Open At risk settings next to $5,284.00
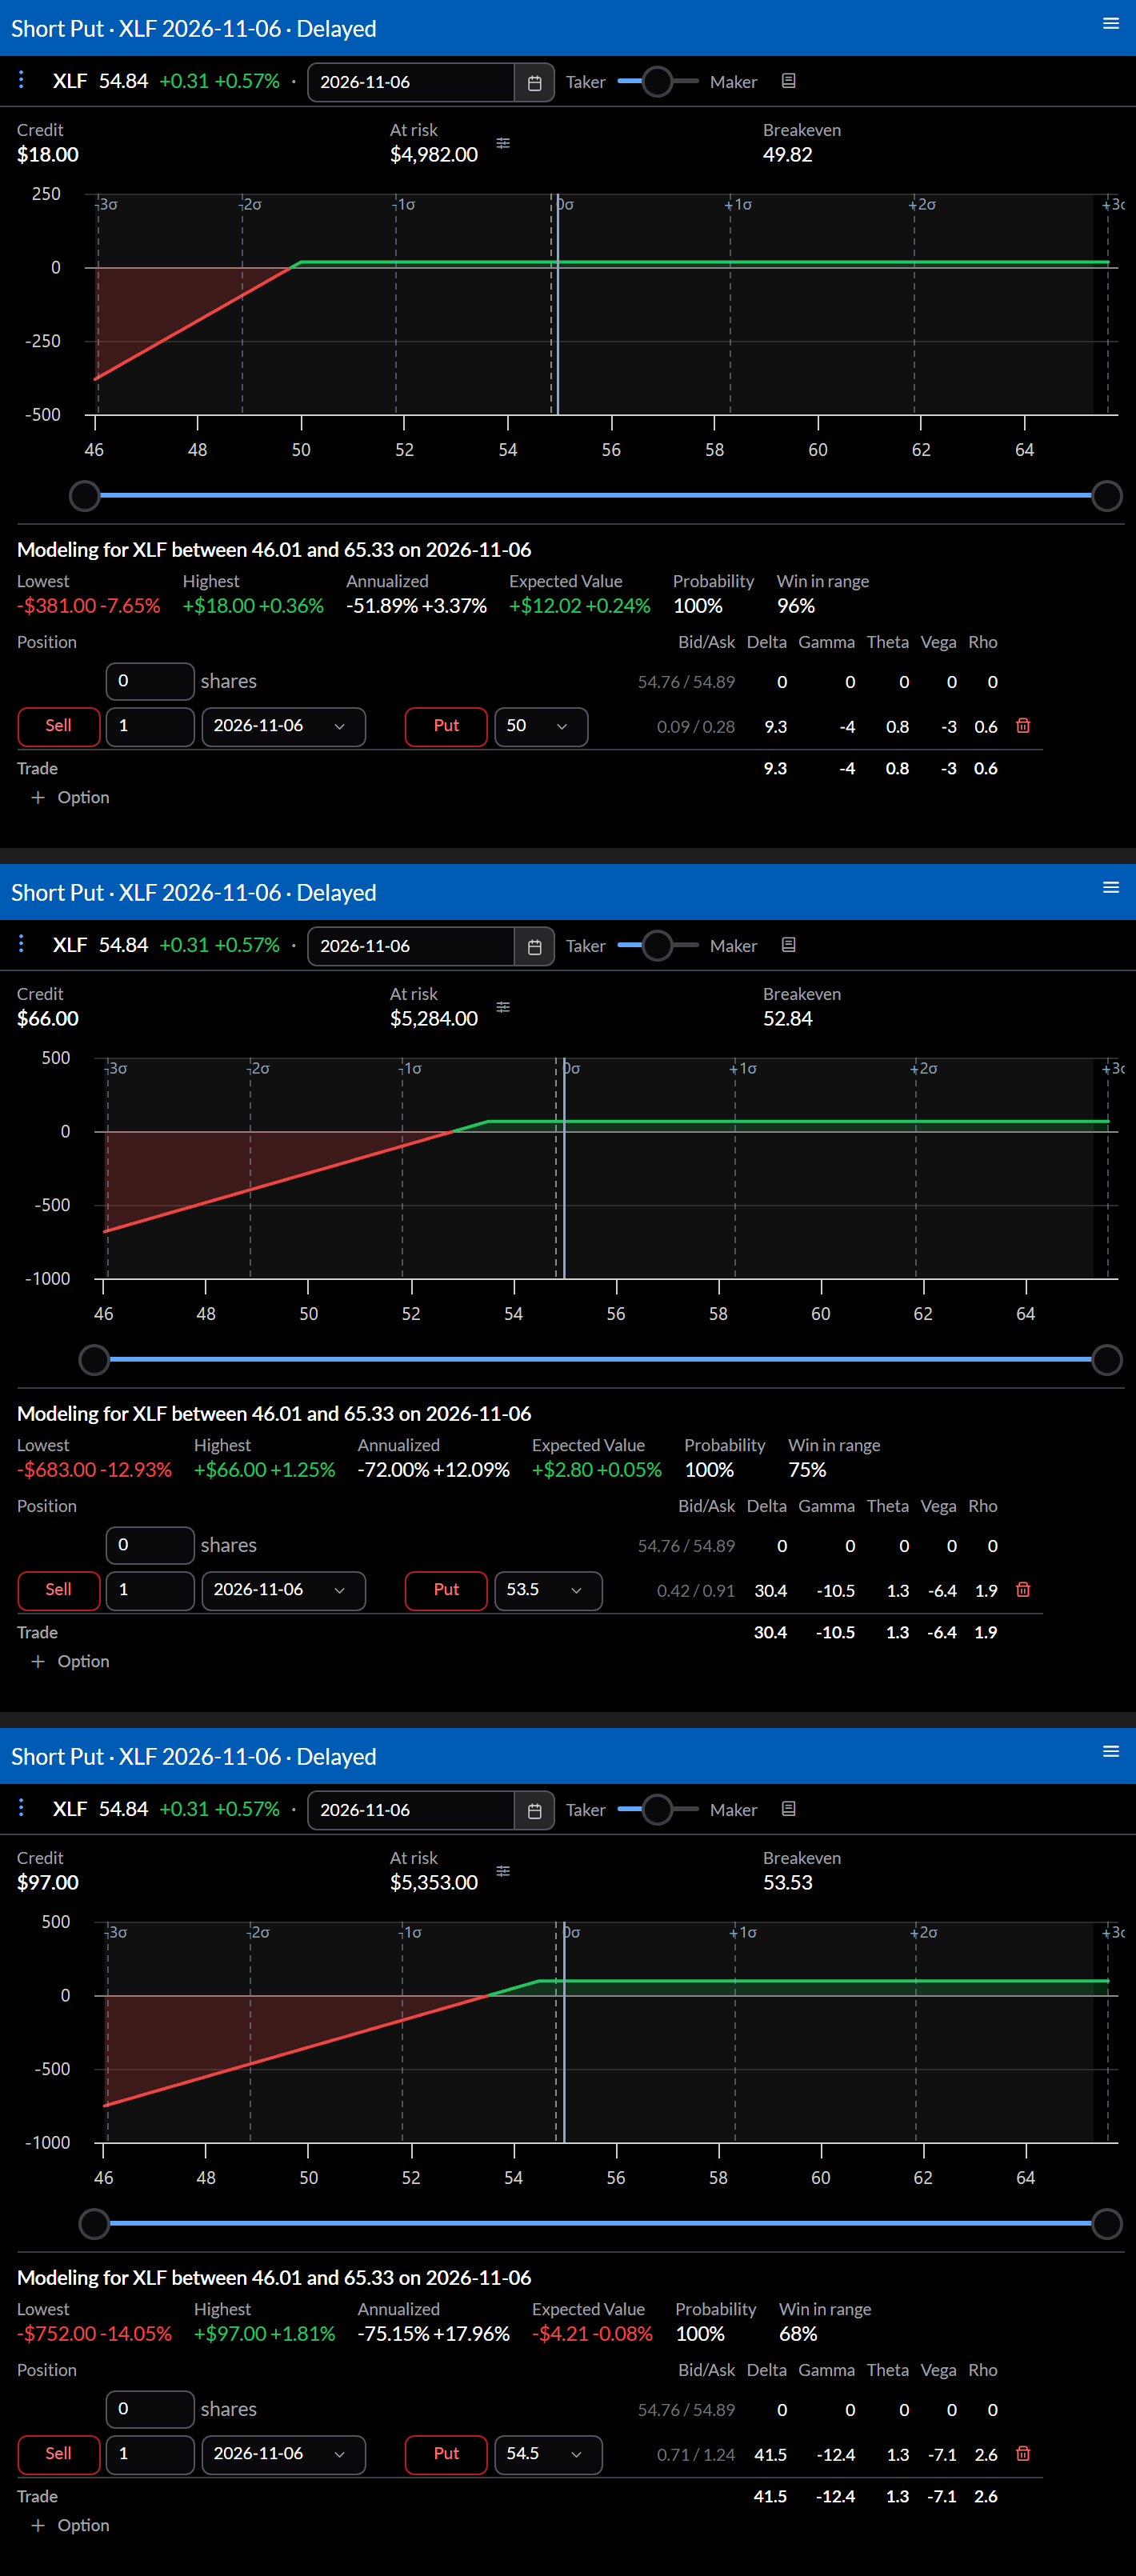The width and height of the screenshot is (1136, 2576). [x=503, y=1007]
